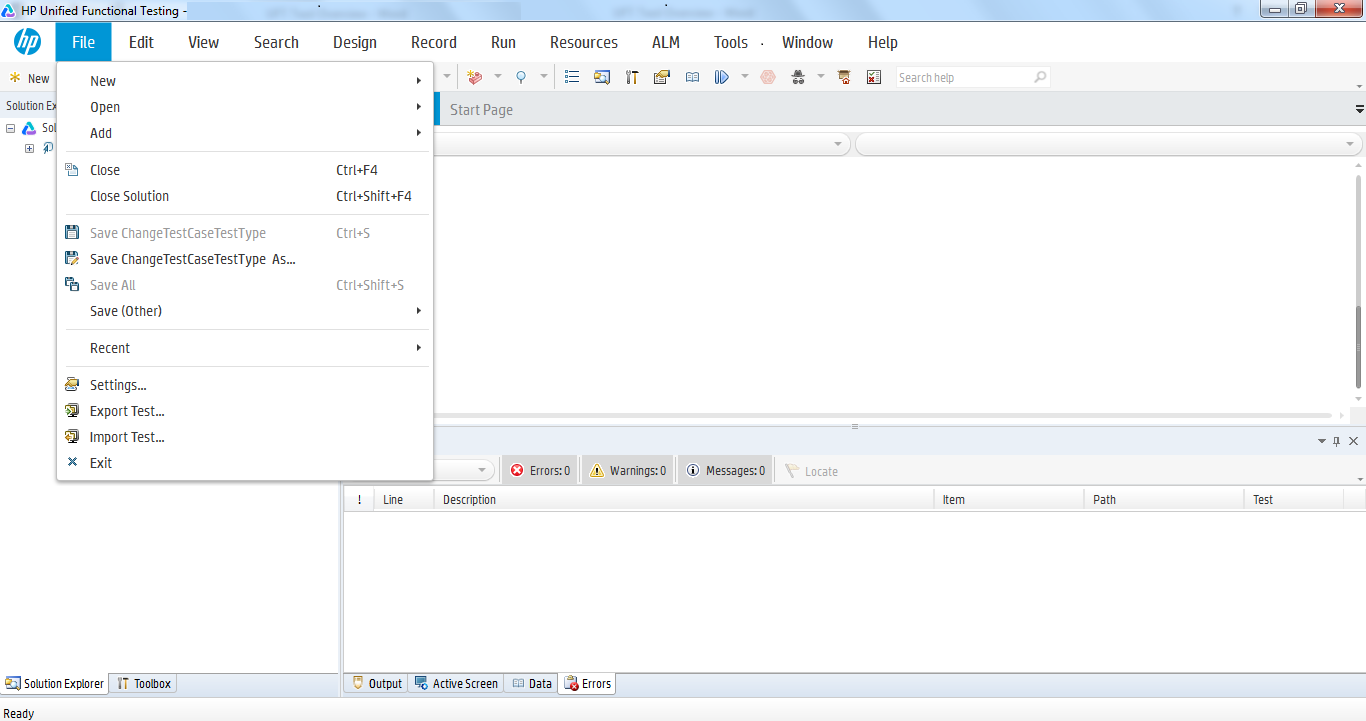Click the Settings gear icon in File menu
1366x721 pixels.
tap(72, 384)
